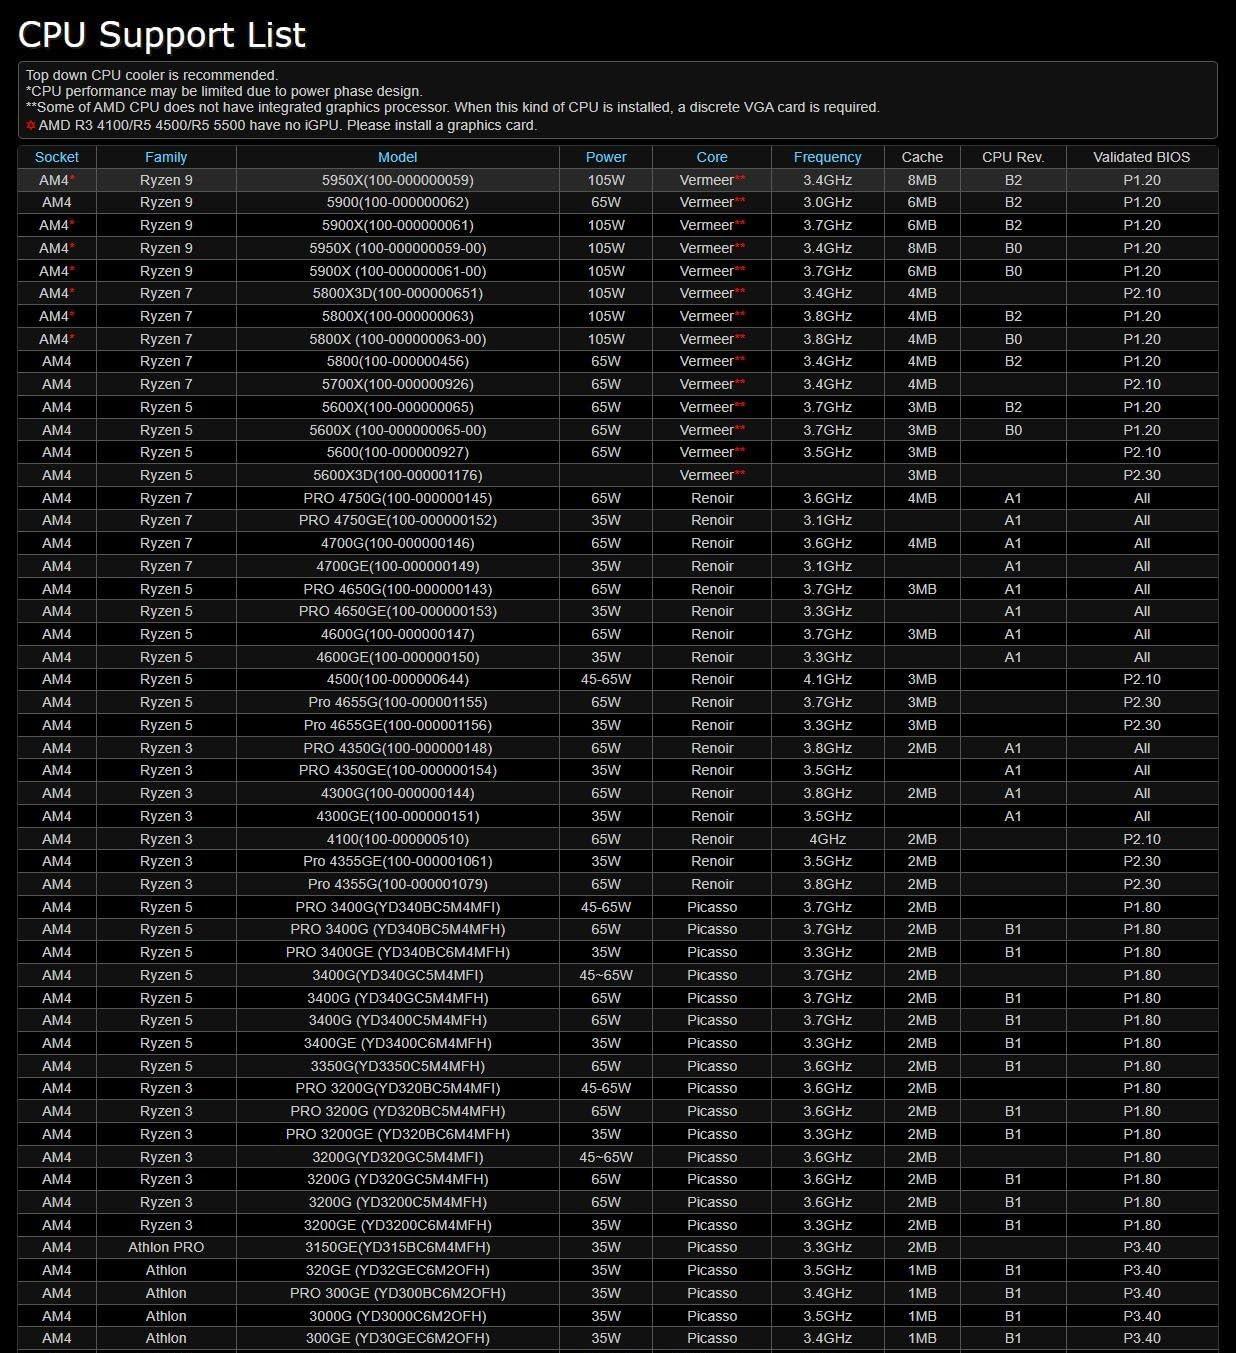
Task: Select the 4GHz frequency cell
Action: point(827,839)
